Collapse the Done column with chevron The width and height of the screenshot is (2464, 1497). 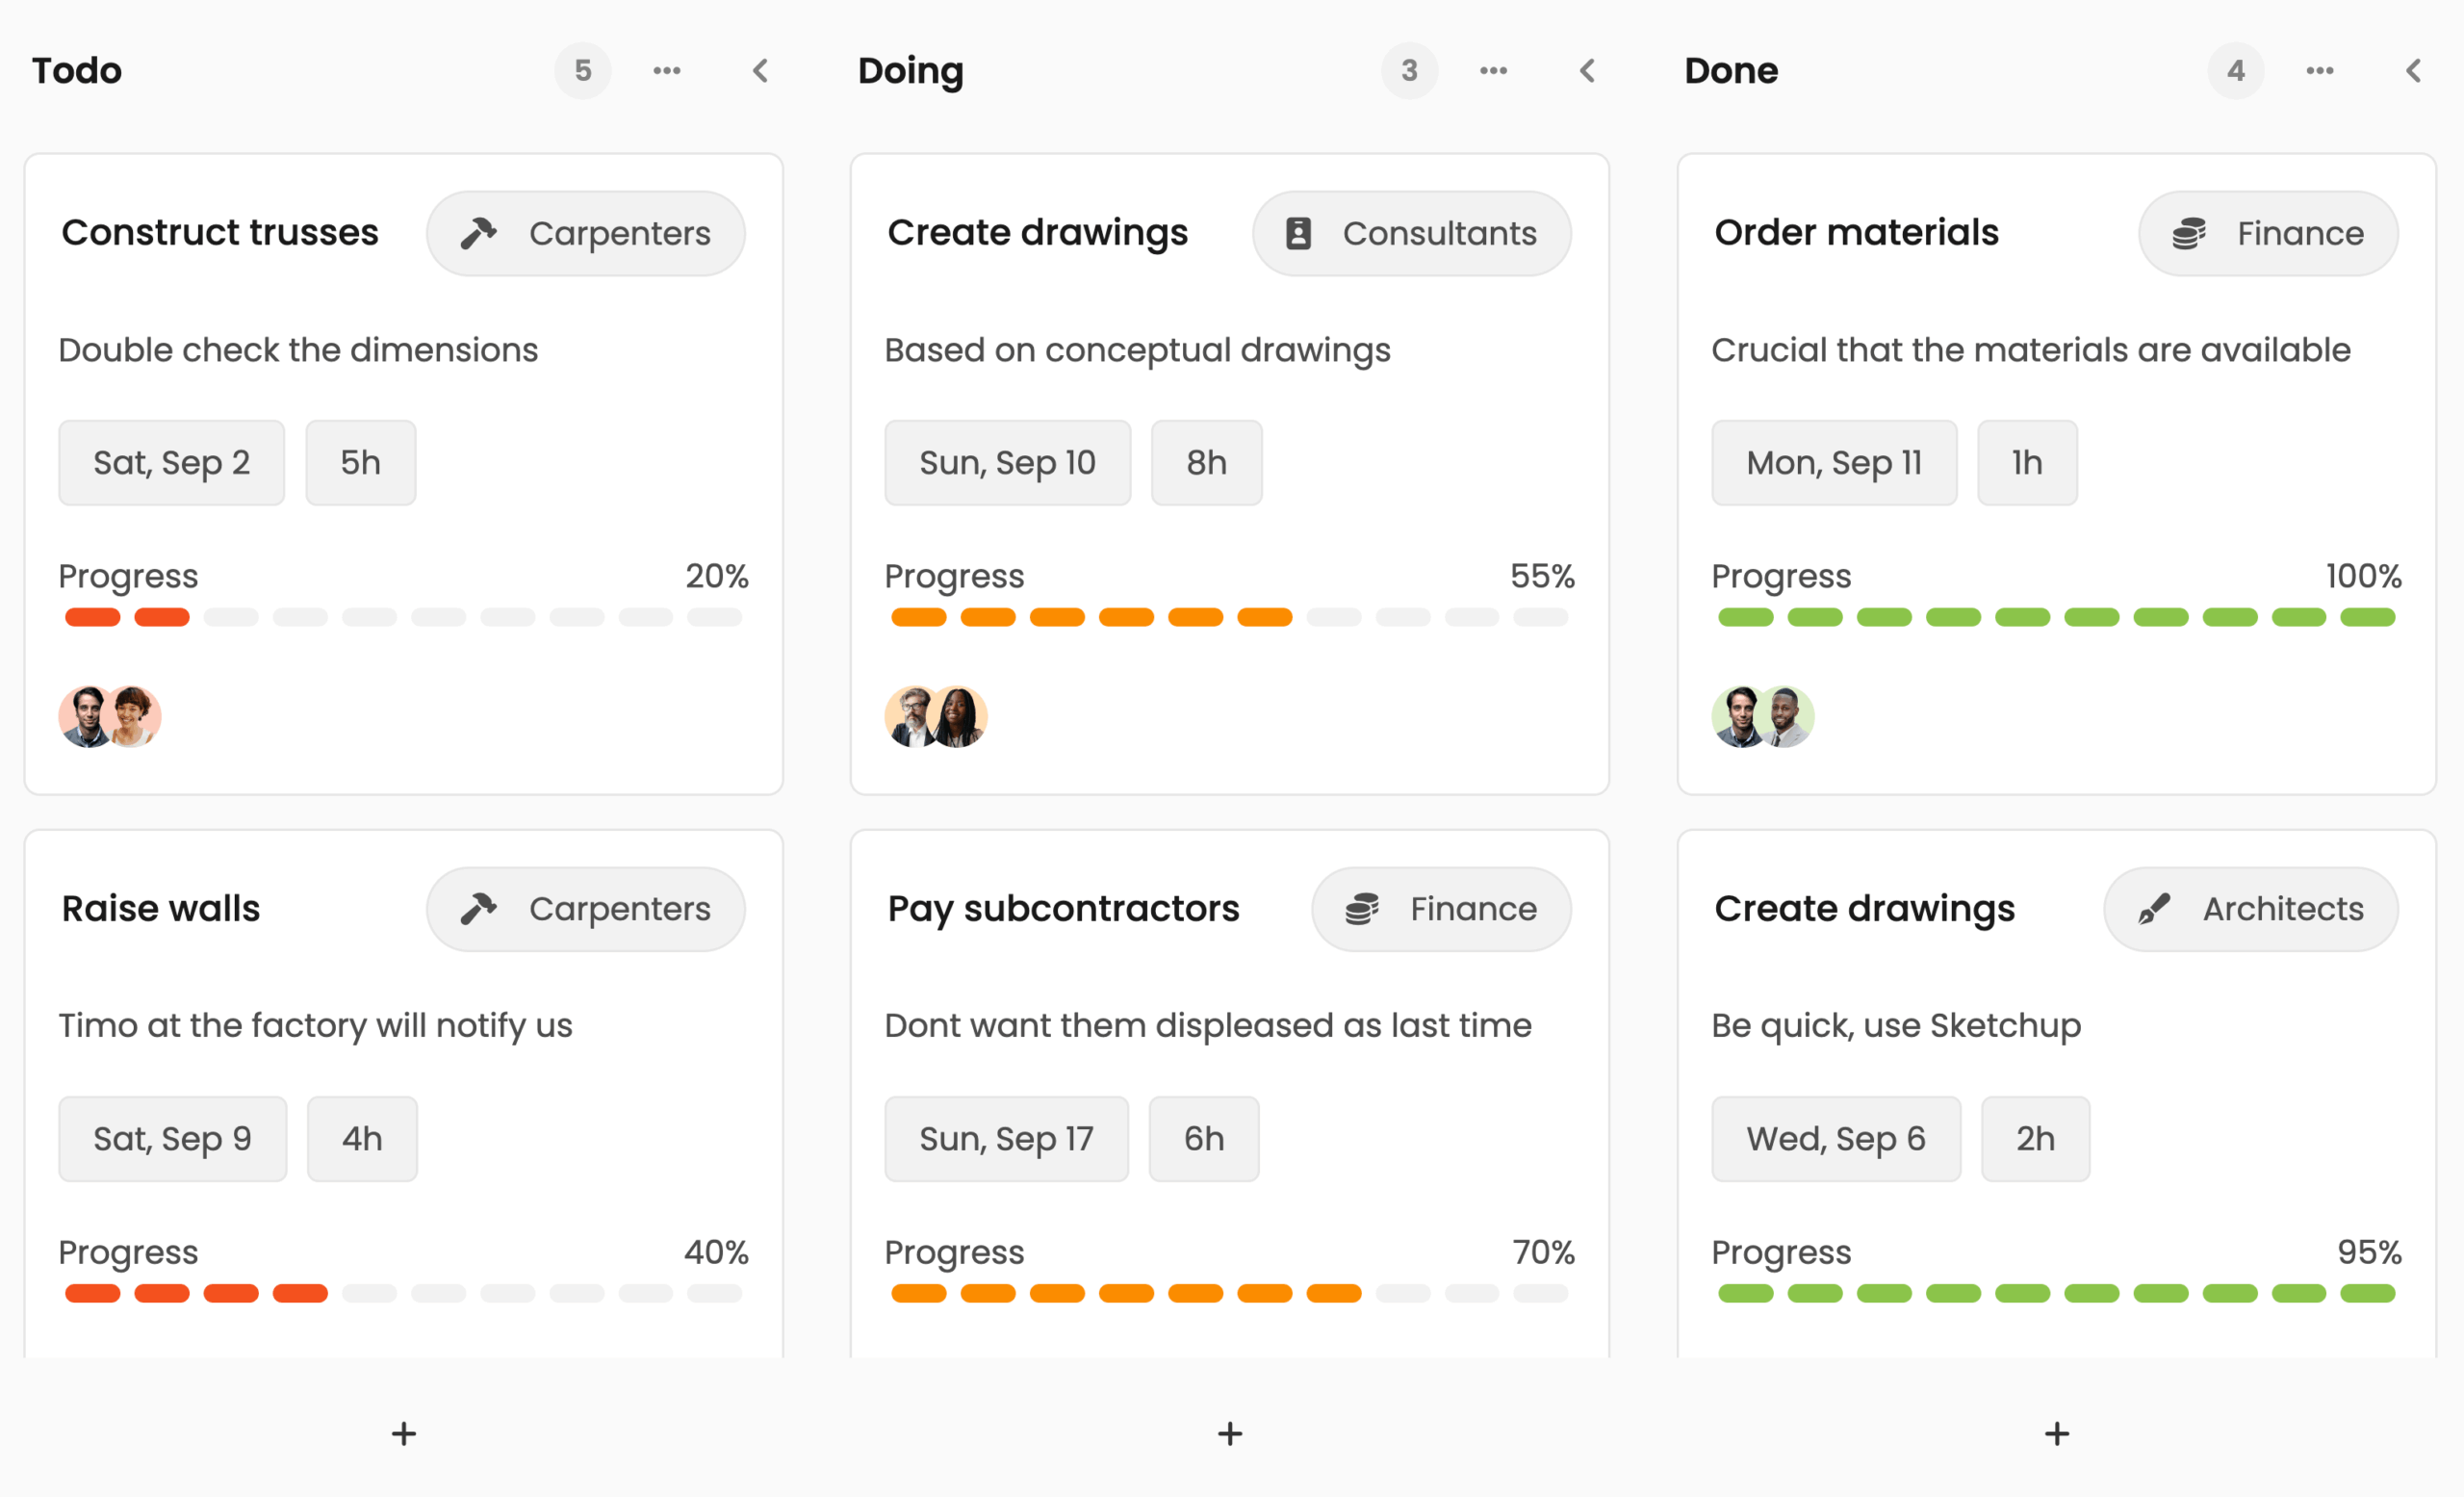tap(2413, 70)
